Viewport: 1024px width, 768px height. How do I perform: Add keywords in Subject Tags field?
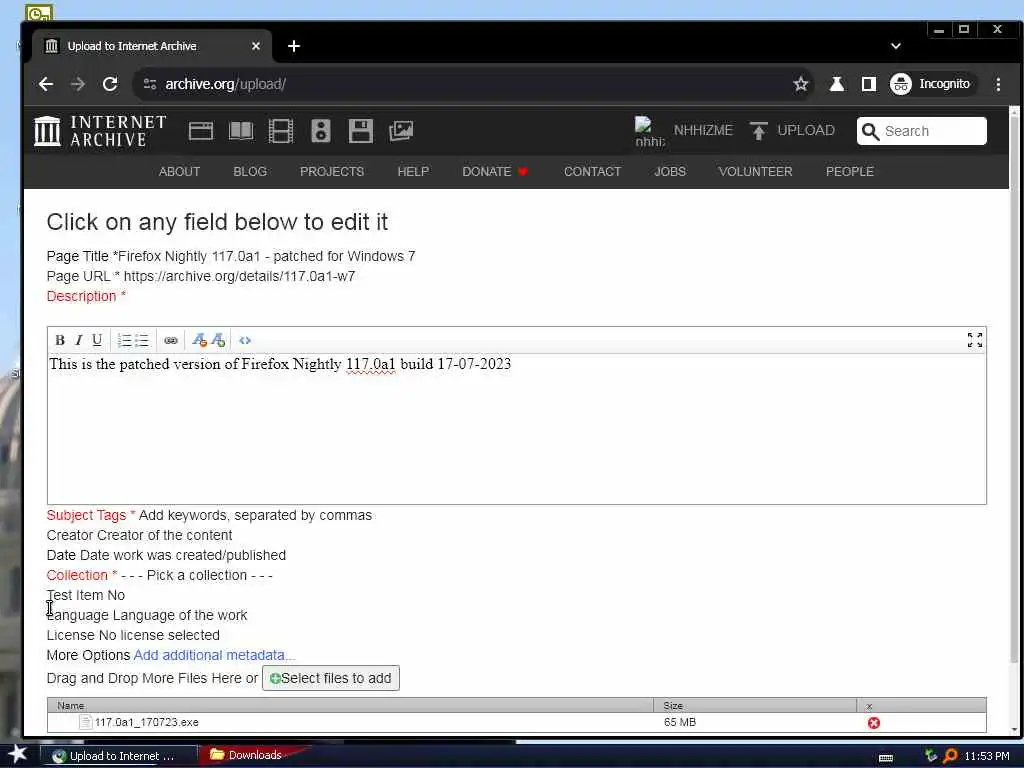coord(255,515)
